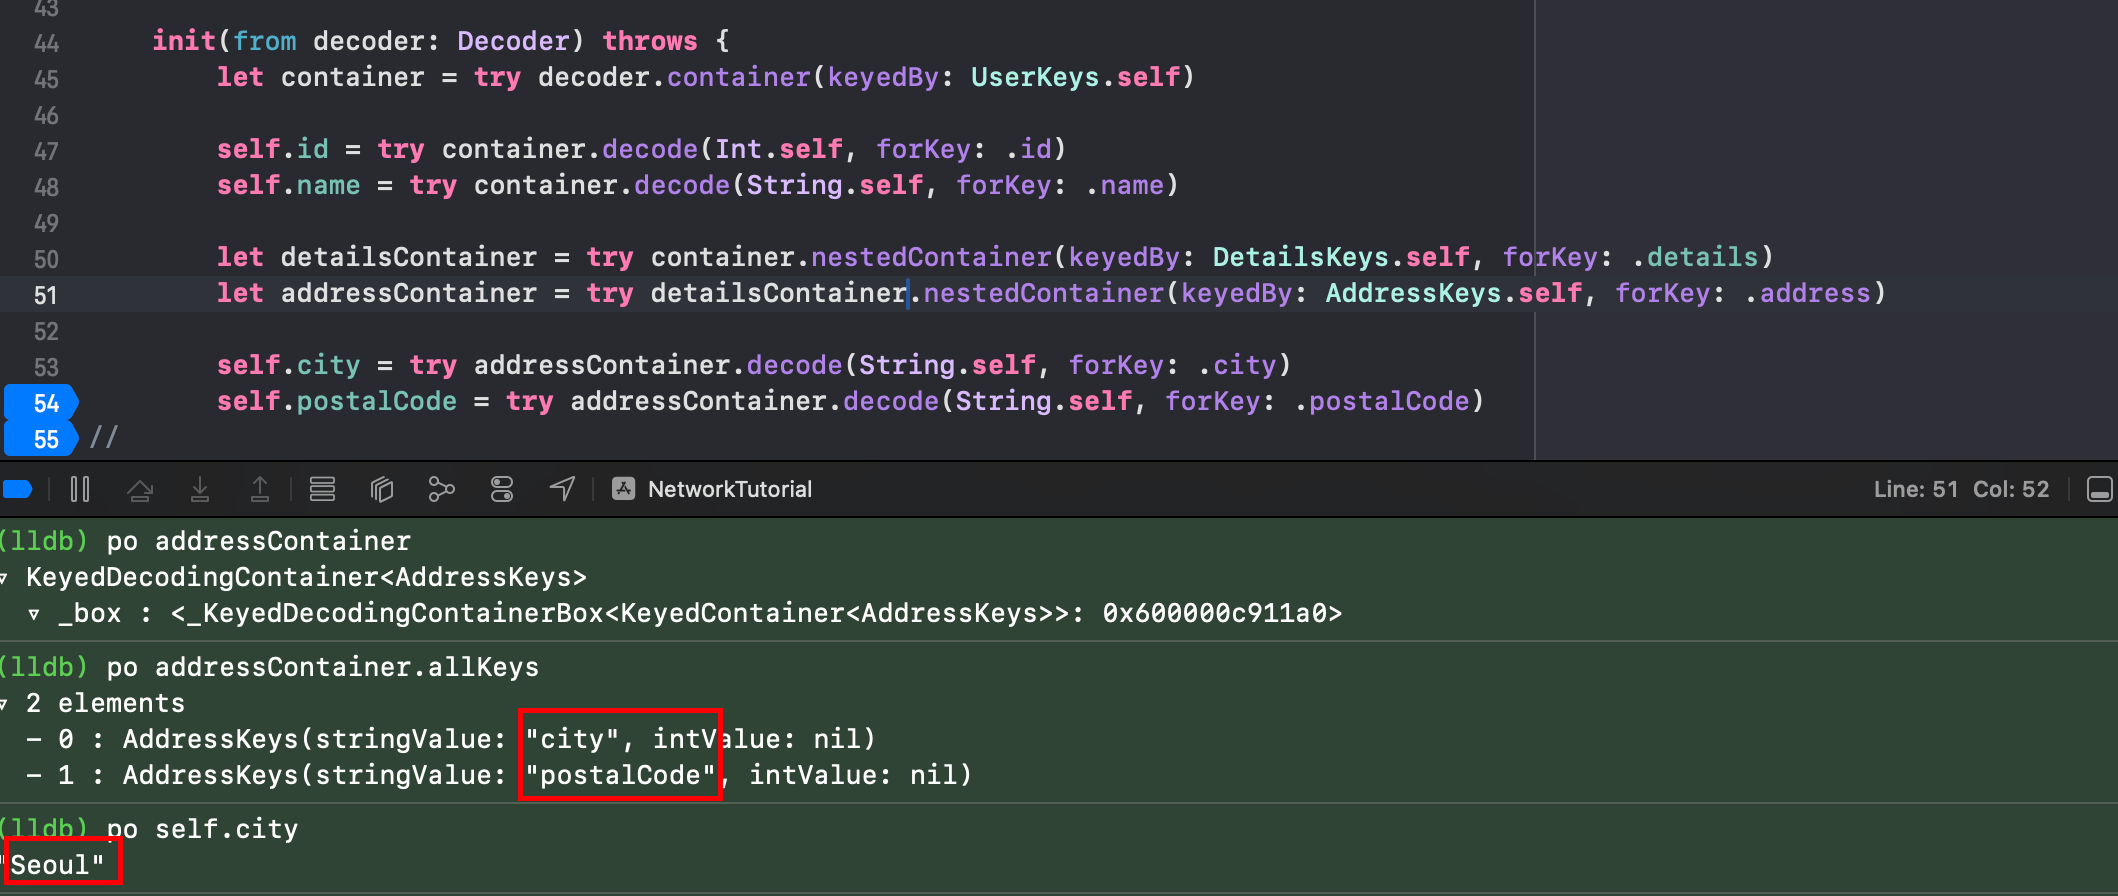Screen dimensions: 2118x896
Task: Click DetailsKeys on line 50
Action: pyautogui.click(x=1300, y=257)
